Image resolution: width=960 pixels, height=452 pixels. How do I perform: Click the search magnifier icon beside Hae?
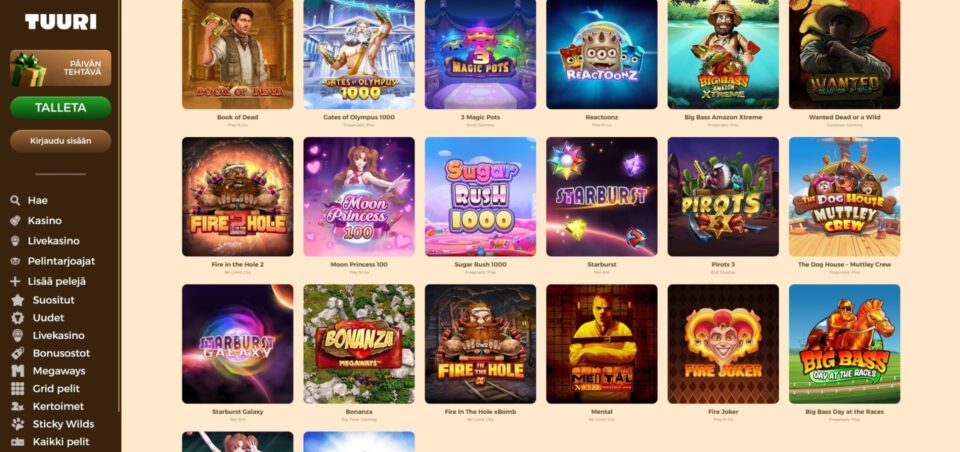coord(15,200)
